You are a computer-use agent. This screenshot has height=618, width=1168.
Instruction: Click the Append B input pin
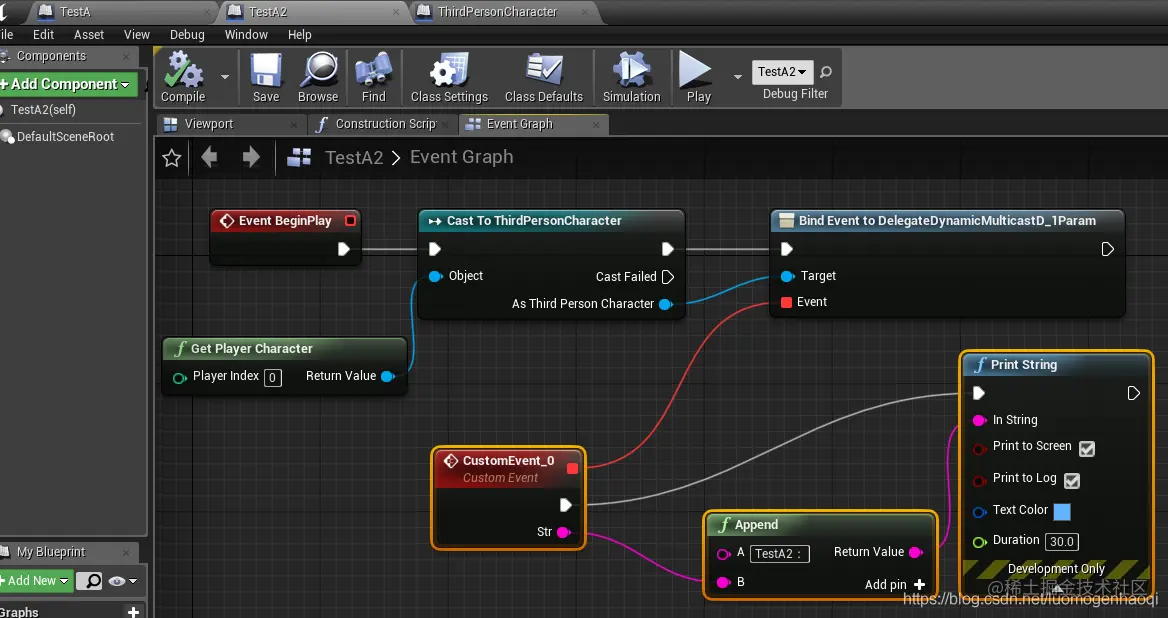point(723,582)
